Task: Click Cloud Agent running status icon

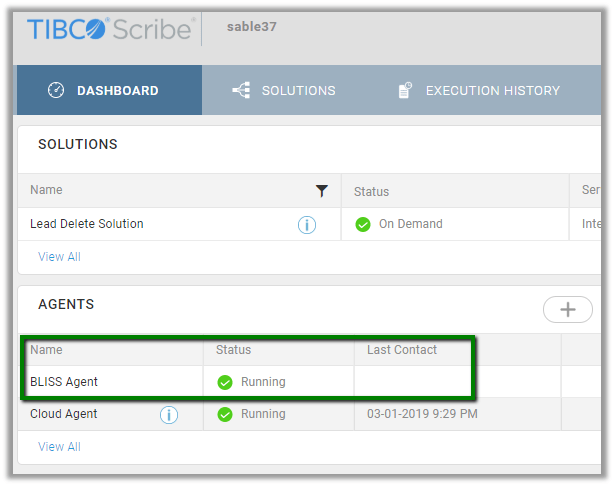Action: 225,414
